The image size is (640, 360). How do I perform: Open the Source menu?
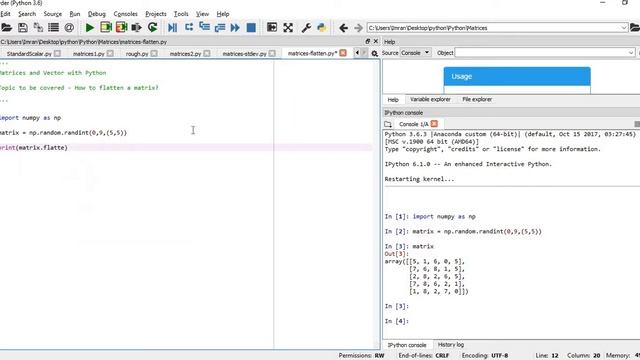[53, 14]
